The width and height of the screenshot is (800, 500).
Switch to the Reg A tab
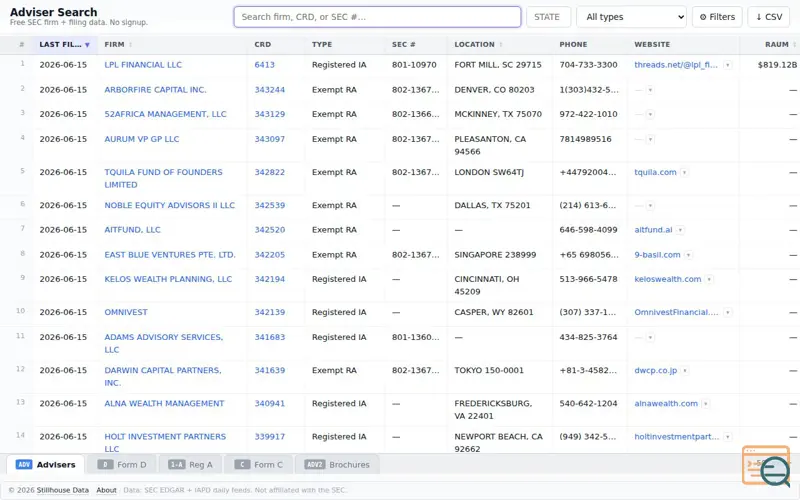tap(190, 464)
